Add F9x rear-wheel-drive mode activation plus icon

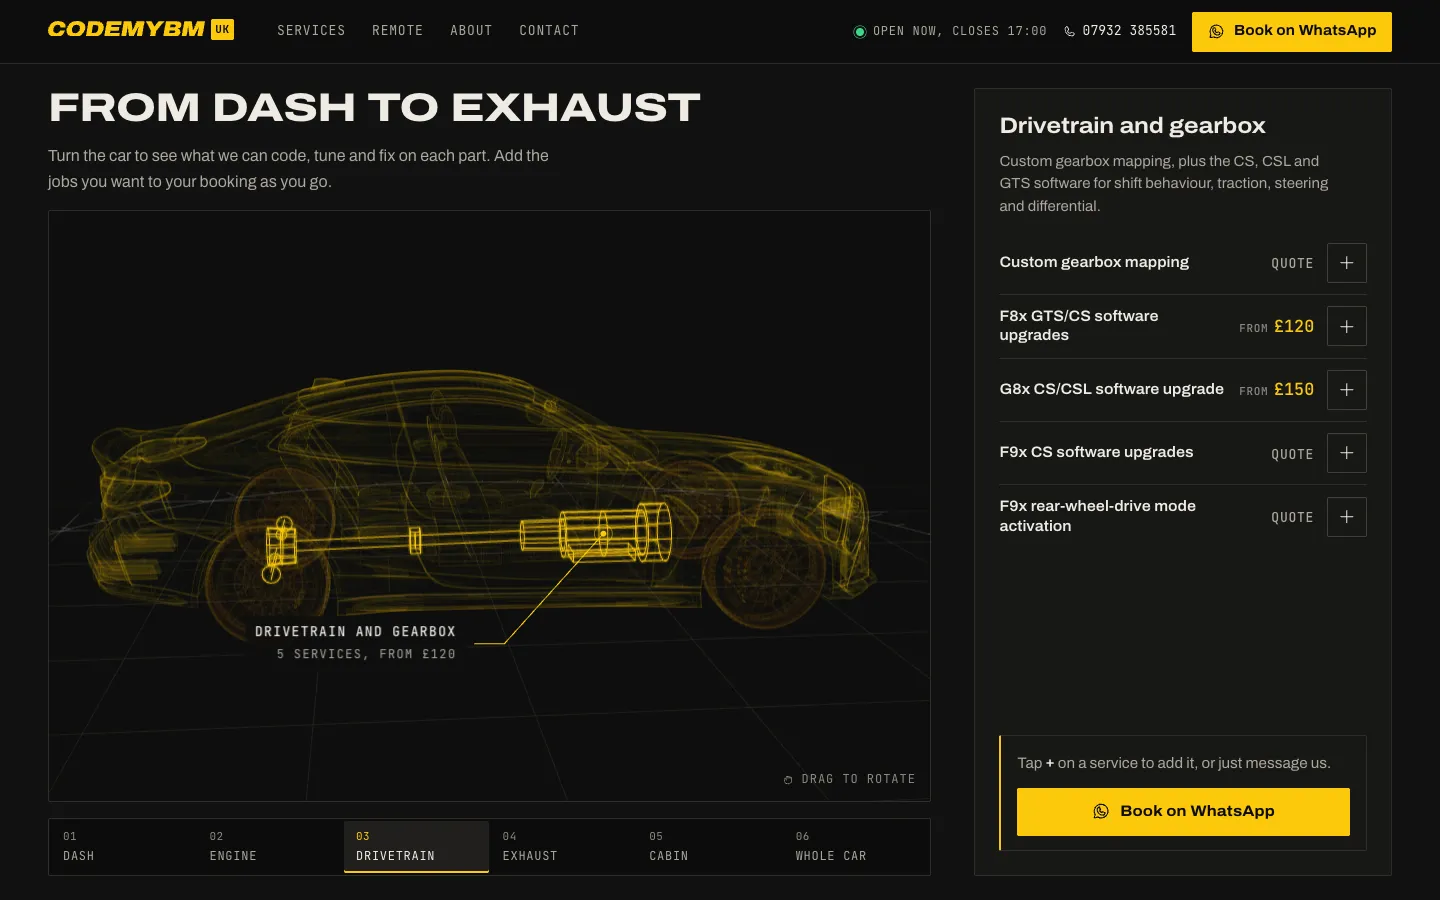[x=1346, y=517]
